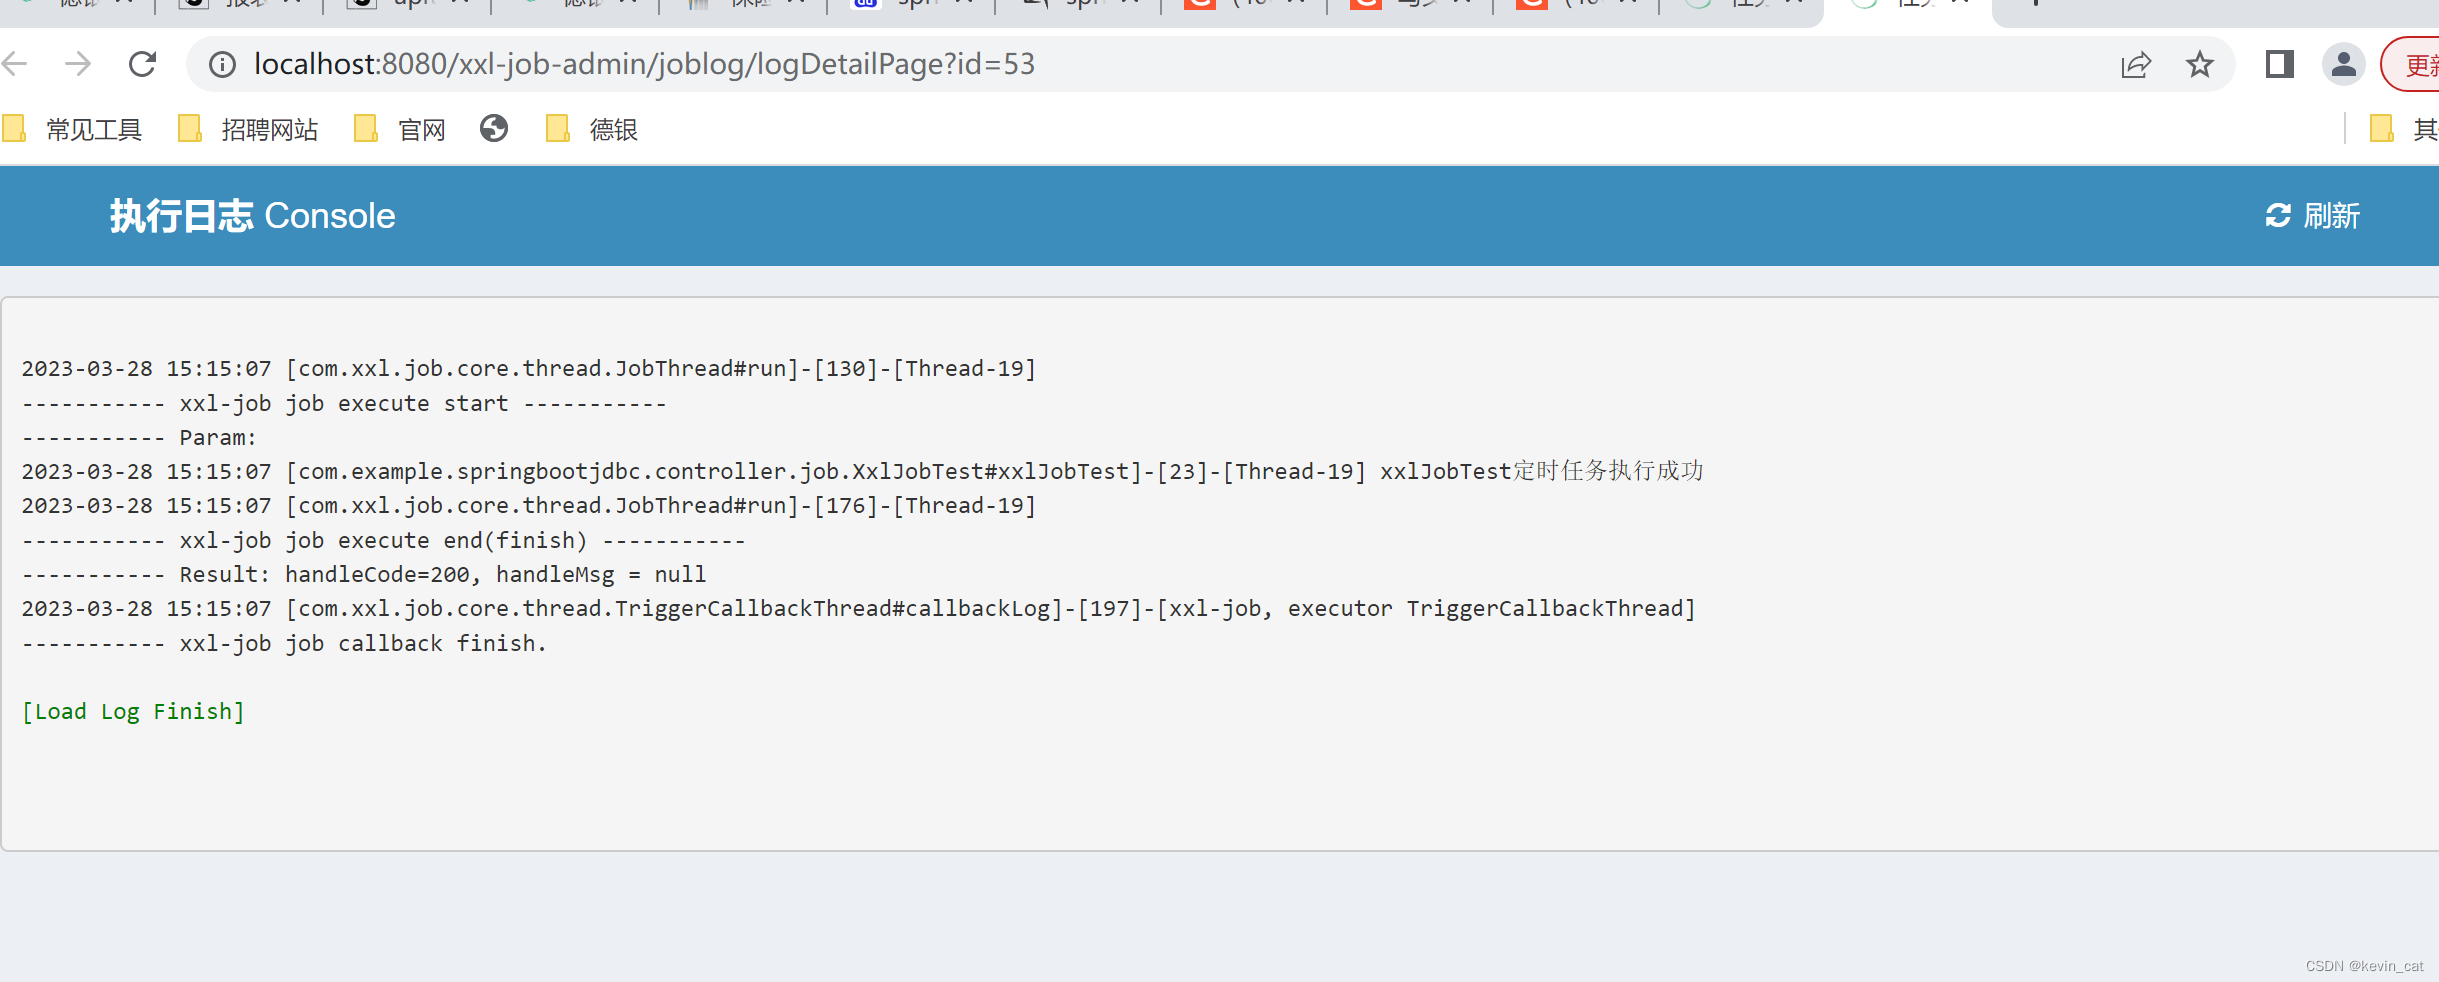The width and height of the screenshot is (2439, 982).
Task: Open the user profile avatar icon
Action: [2343, 65]
